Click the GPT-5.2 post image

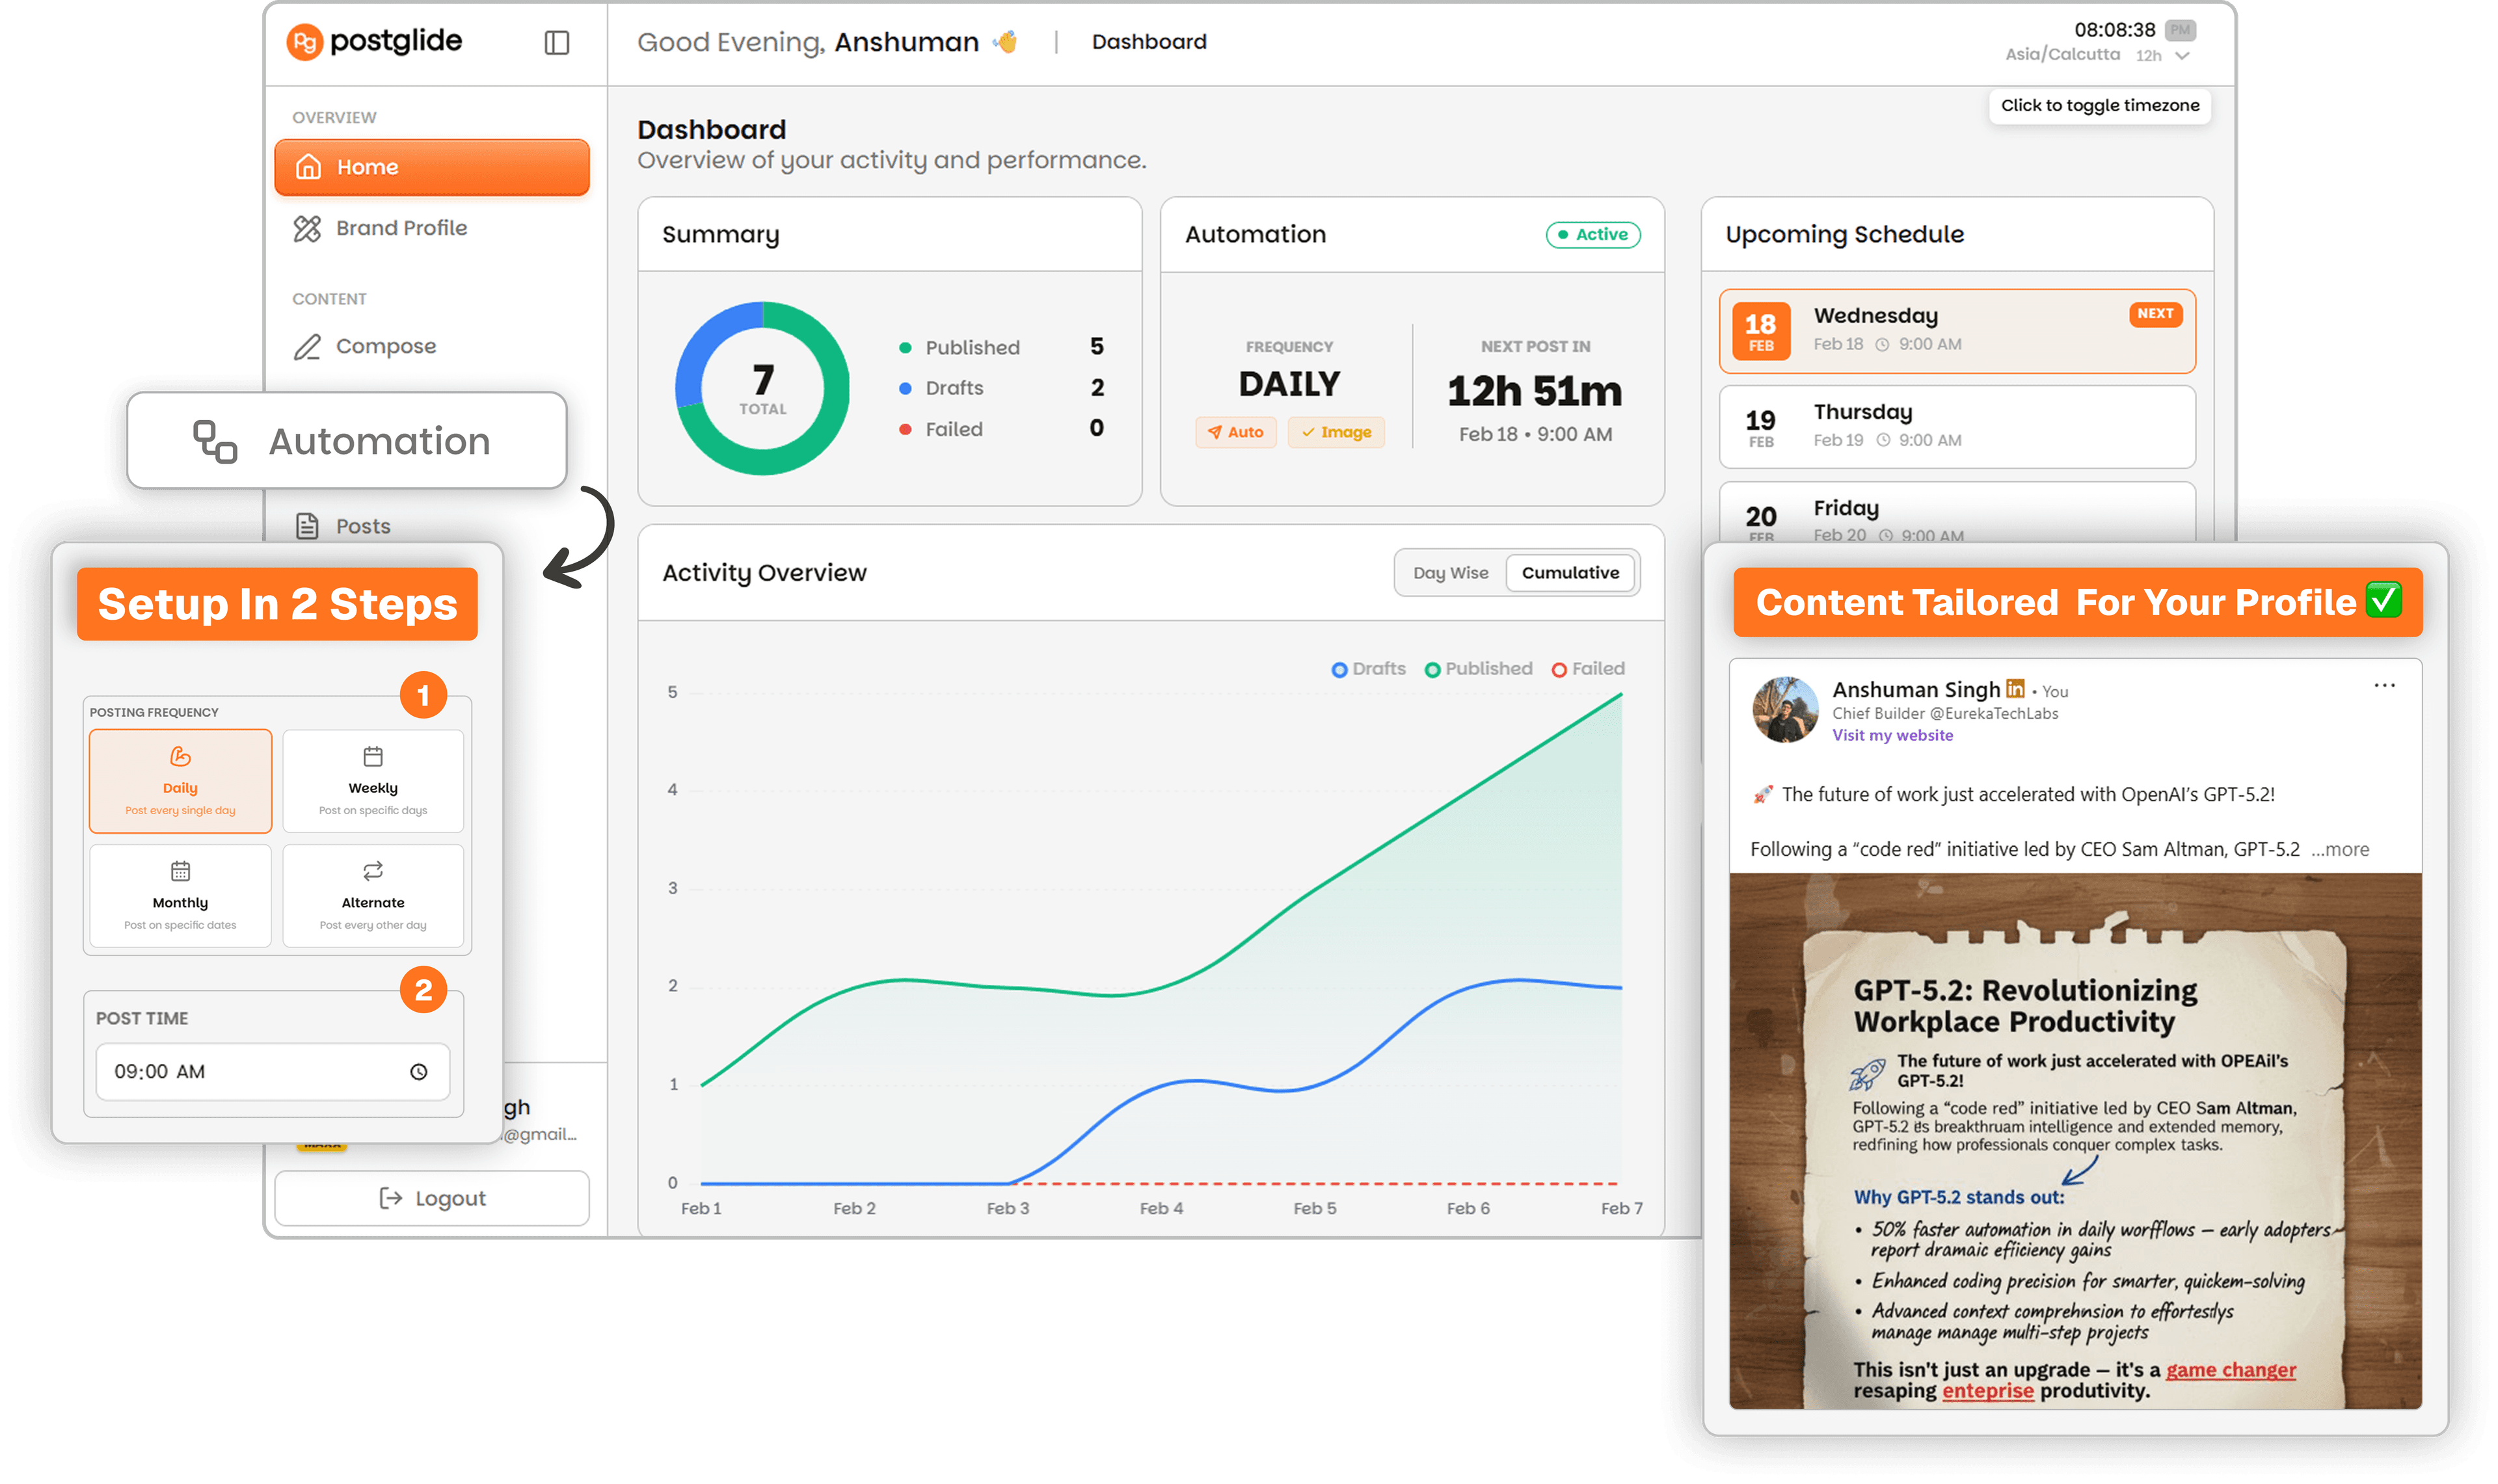(x=2075, y=1141)
